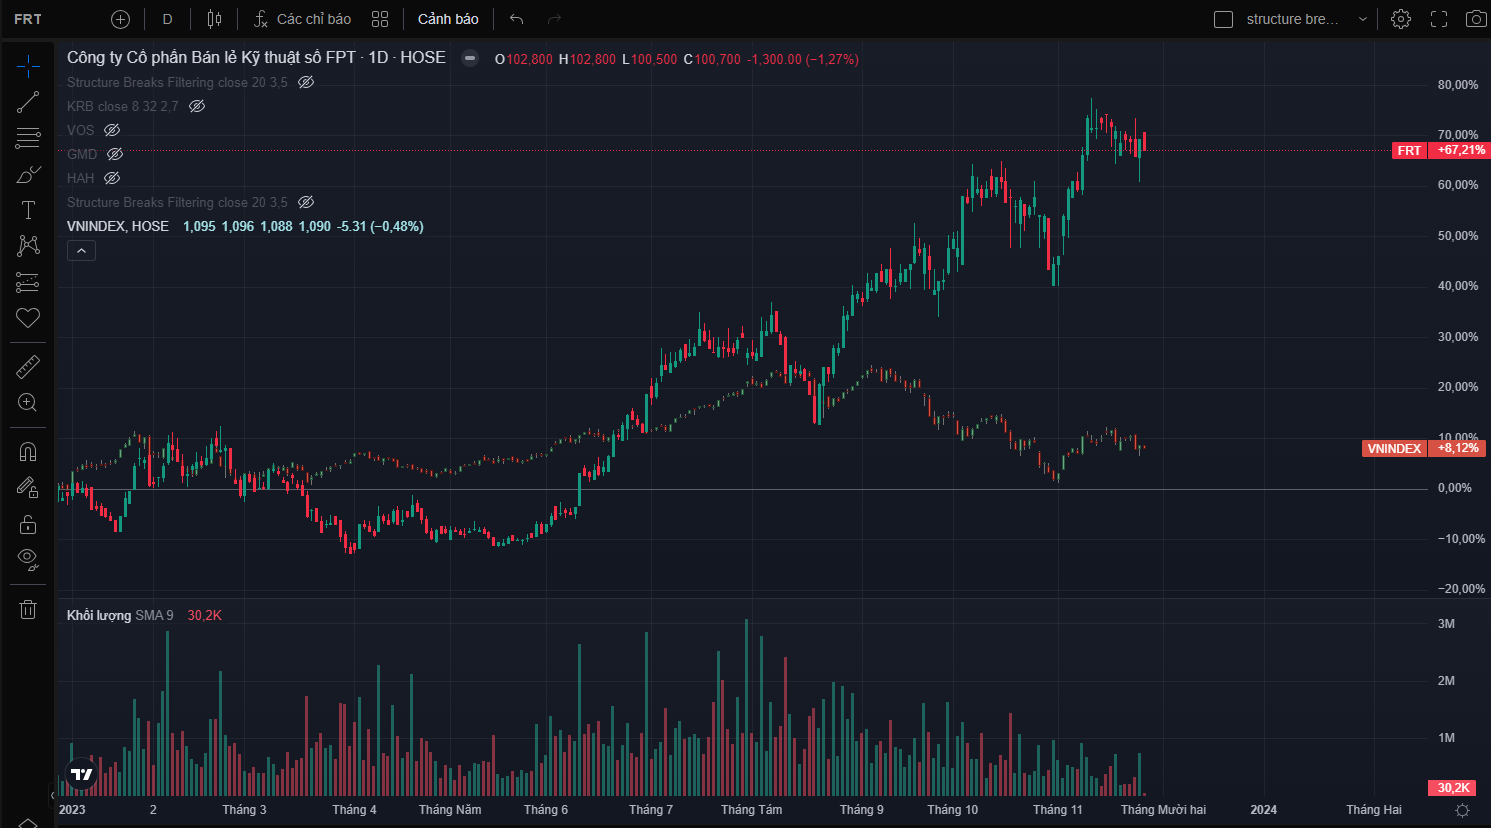Click the 'Tháng Tám' time axis label
This screenshot has width=1491, height=828.
click(752, 810)
